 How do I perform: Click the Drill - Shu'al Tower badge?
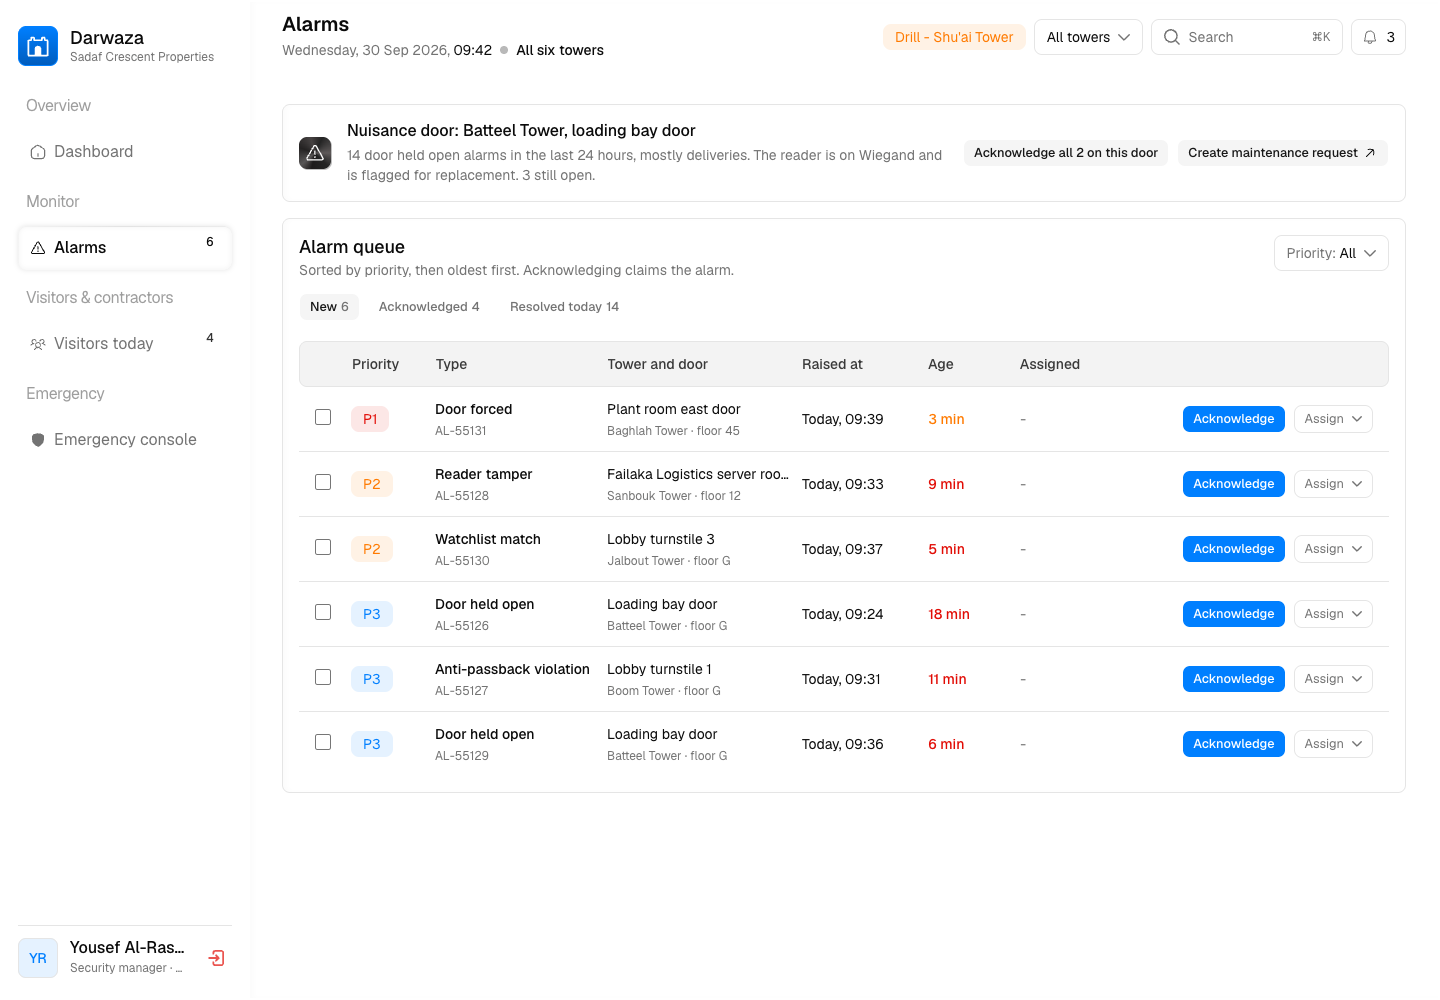954,37
